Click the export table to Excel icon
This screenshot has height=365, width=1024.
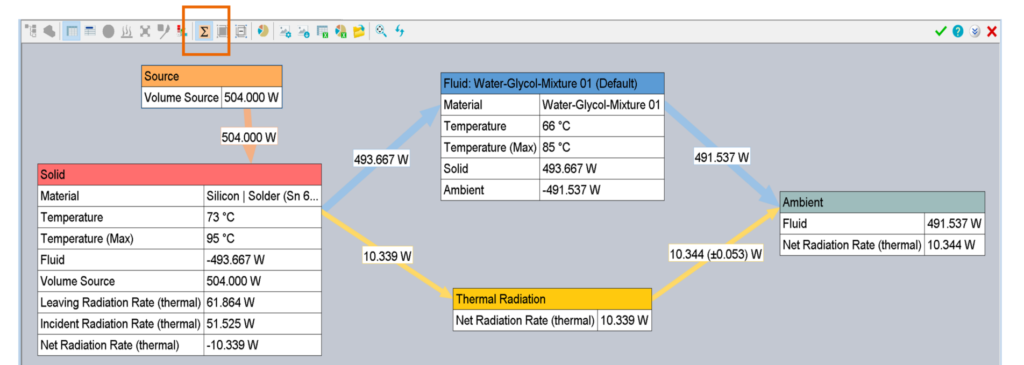tap(322, 31)
